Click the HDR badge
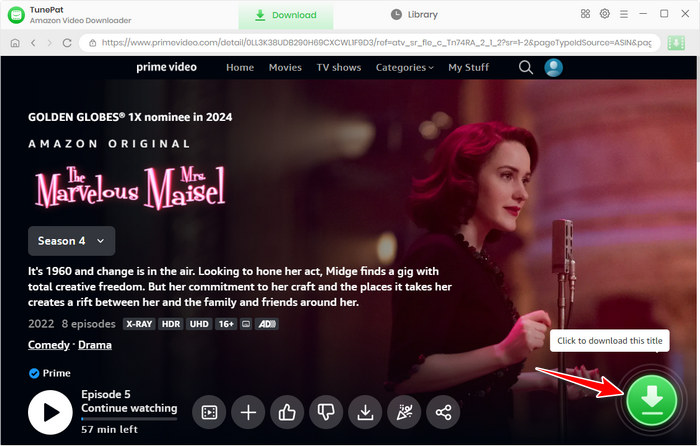Image resolution: width=700 pixels, height=446 pixels. (171, 324)
